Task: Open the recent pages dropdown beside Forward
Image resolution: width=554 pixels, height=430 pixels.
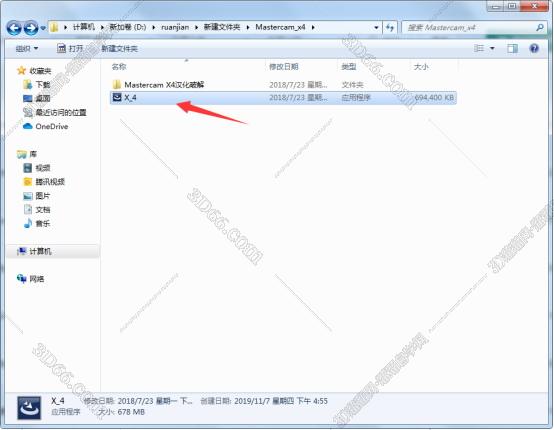Action: click(x=43, y=28)
